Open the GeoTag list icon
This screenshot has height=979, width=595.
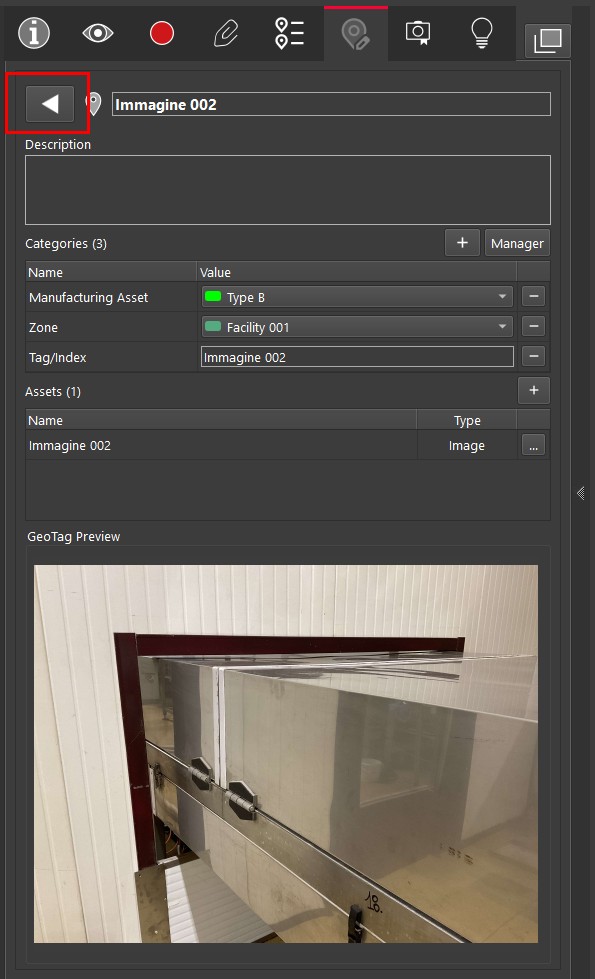(x=290, y=33)
